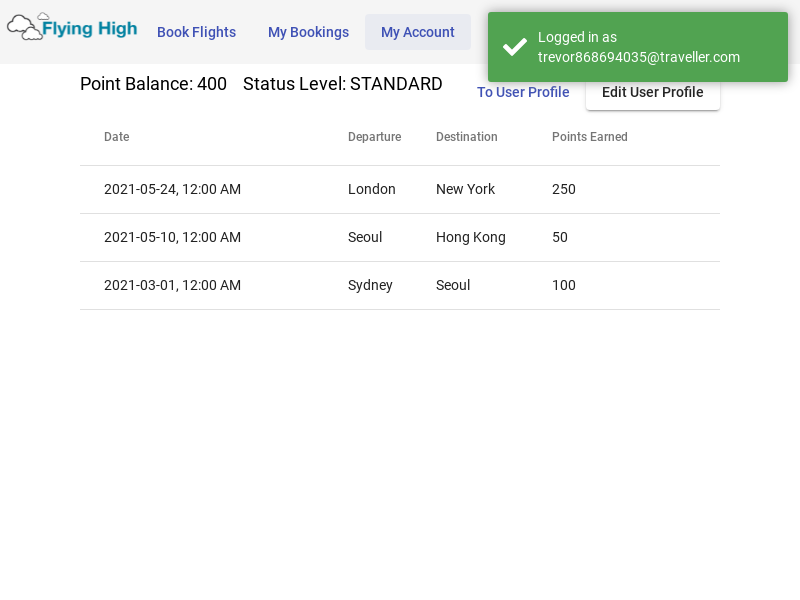Click Seoul in the destination column
Viewport: 800px width, 600px height.
click(453, 285)
